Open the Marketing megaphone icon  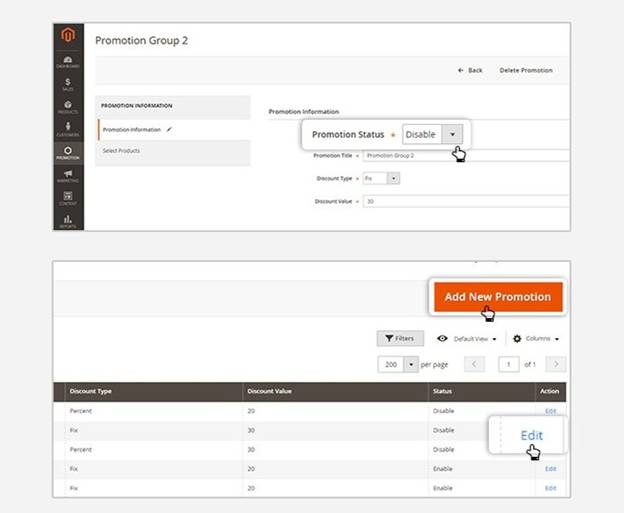68,174
